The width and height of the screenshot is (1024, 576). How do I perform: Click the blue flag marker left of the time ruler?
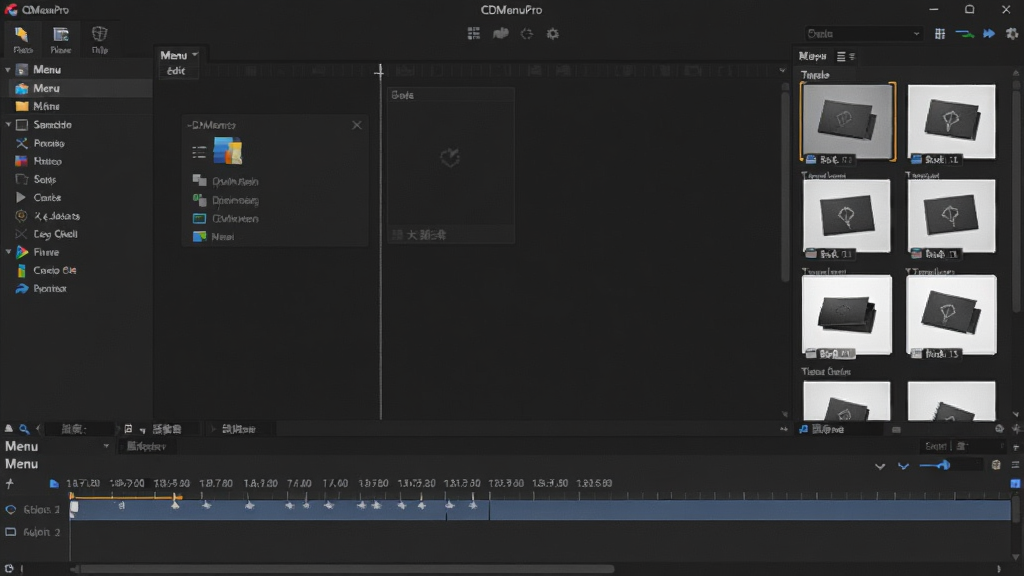[54, 483]
